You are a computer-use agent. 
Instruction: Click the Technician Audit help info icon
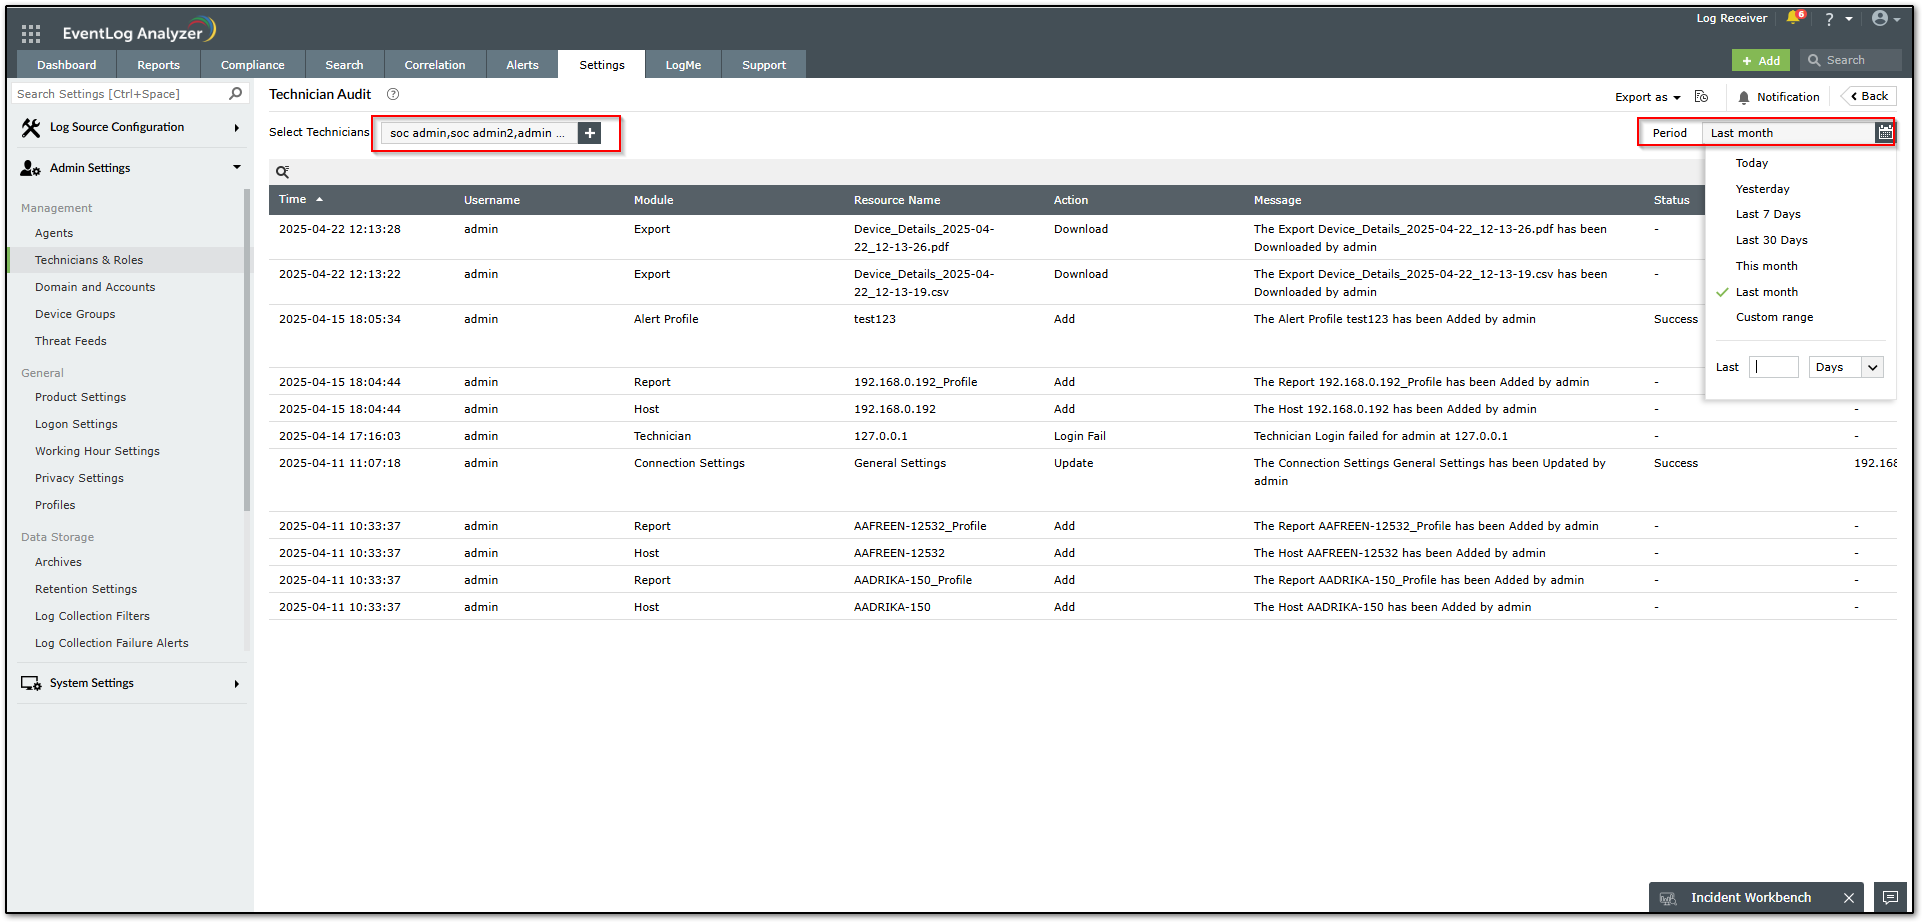click(x=393, y=94)
